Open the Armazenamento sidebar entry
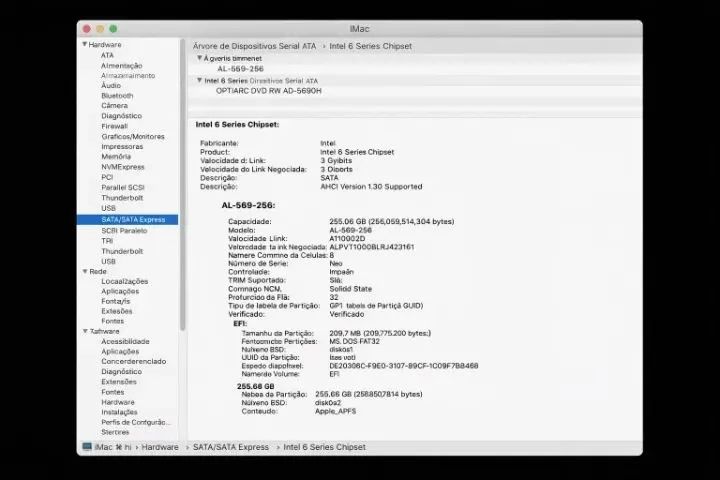Viewport: 720px width, 480px height. pos(128,75)
